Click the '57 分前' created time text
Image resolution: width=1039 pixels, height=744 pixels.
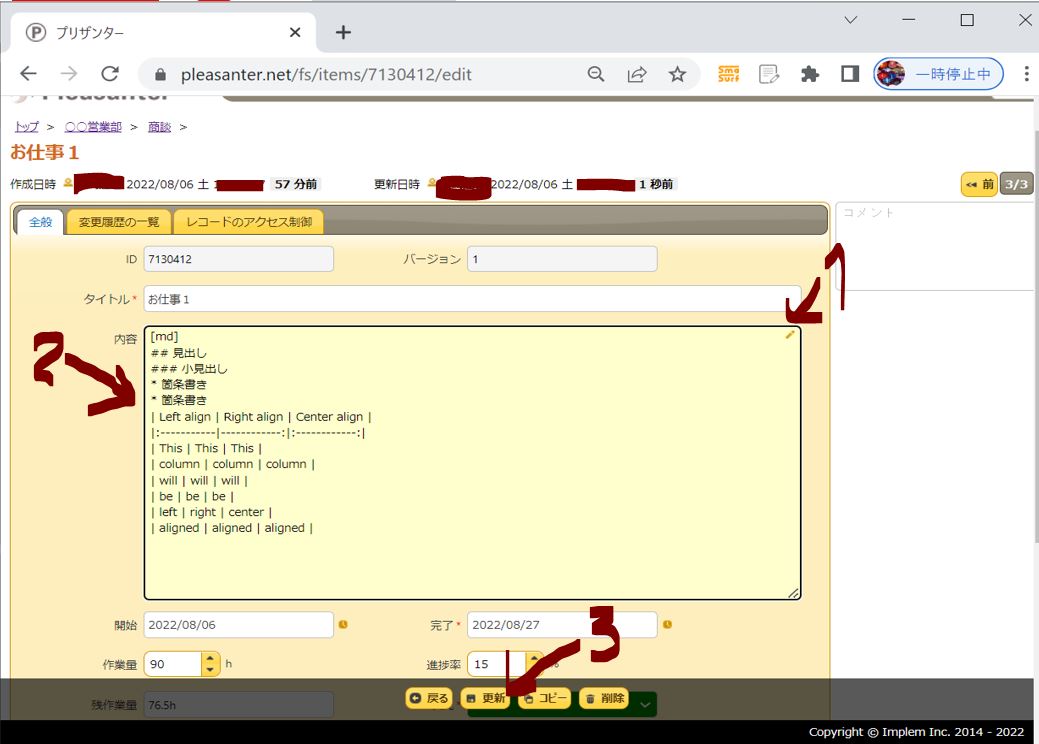coord(296,184)
